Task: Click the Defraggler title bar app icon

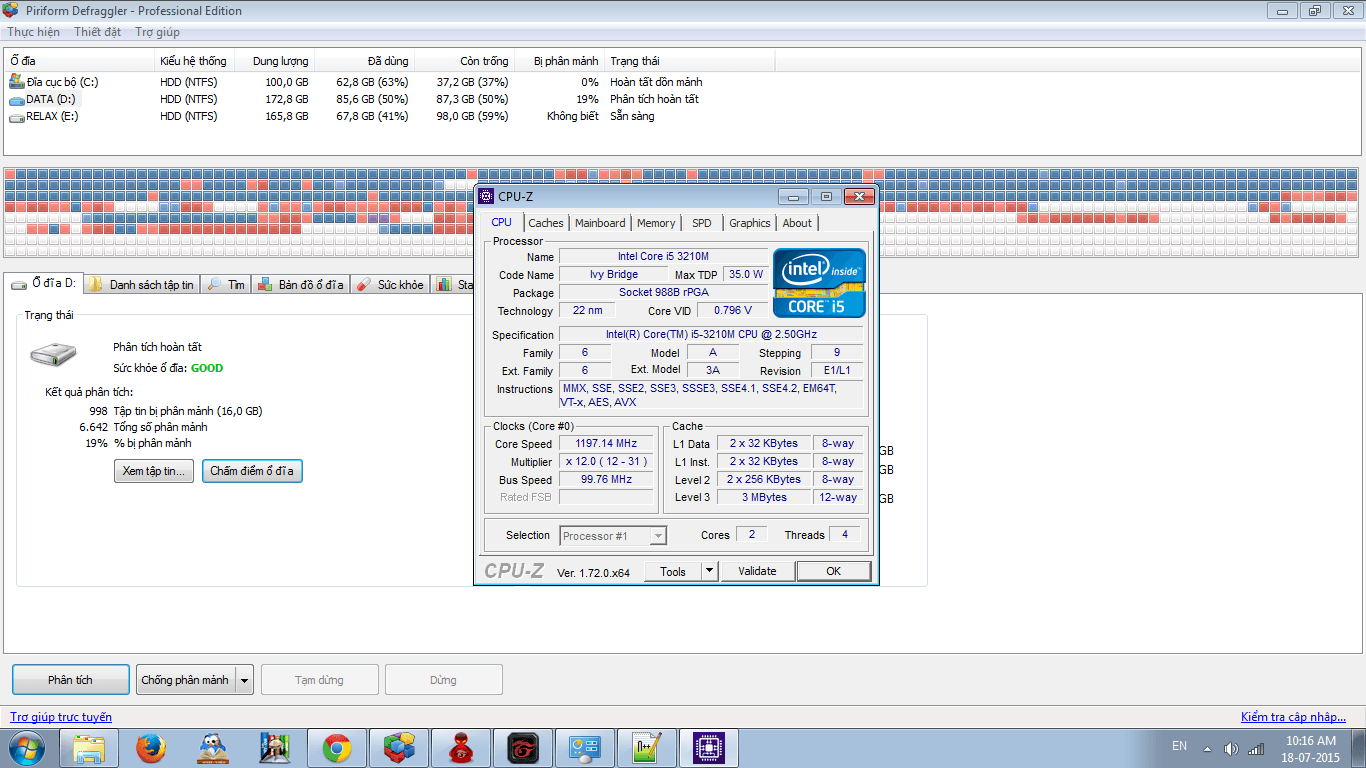Action: 10,11
